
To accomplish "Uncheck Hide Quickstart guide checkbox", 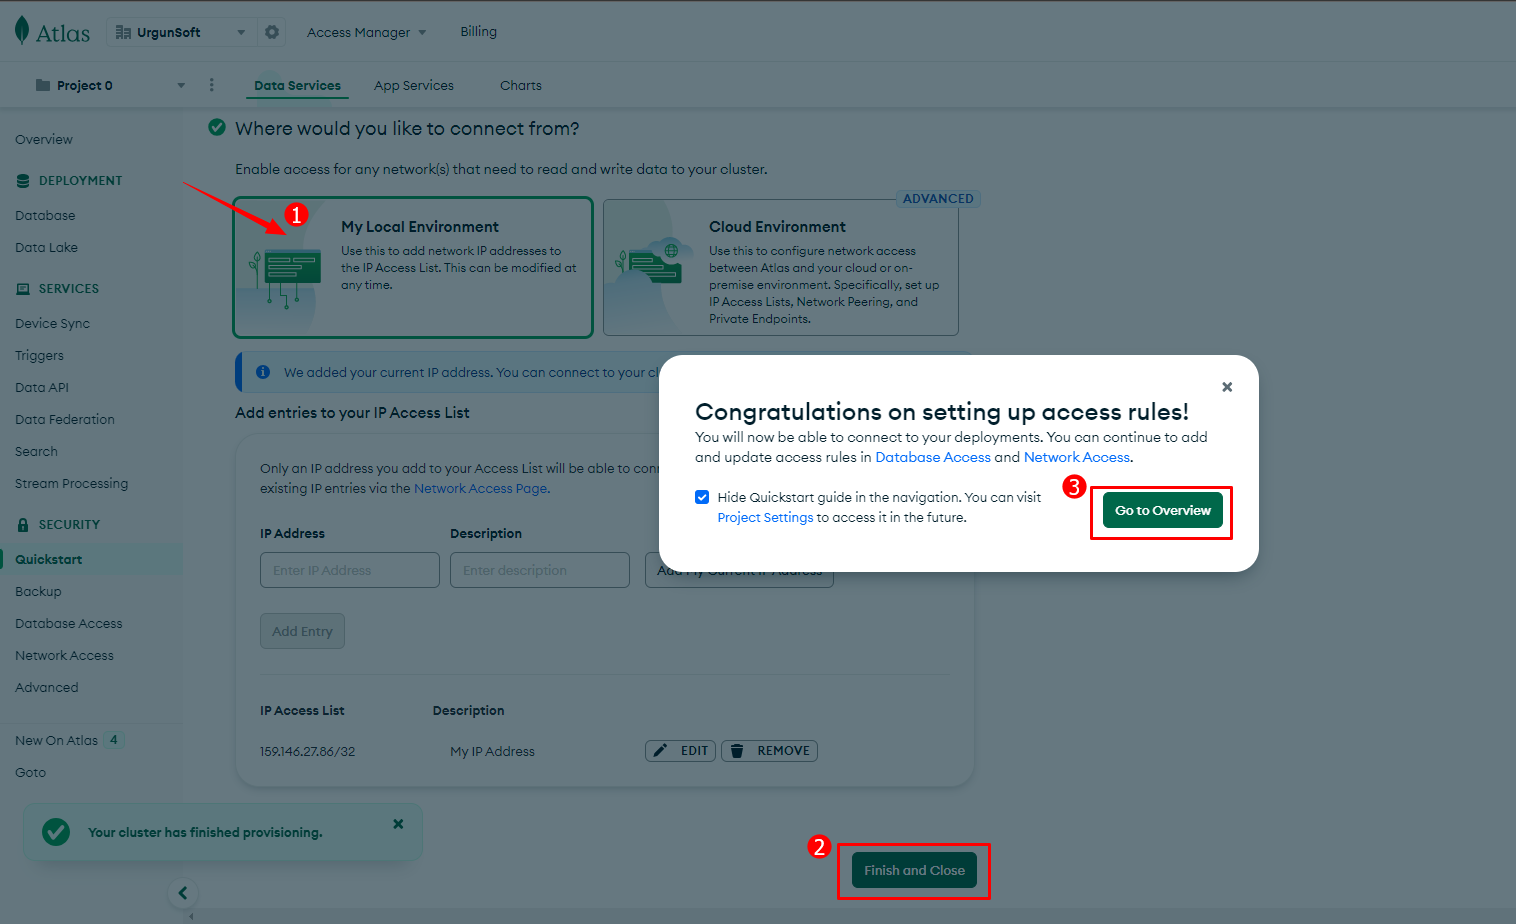I will click(702, 497).
